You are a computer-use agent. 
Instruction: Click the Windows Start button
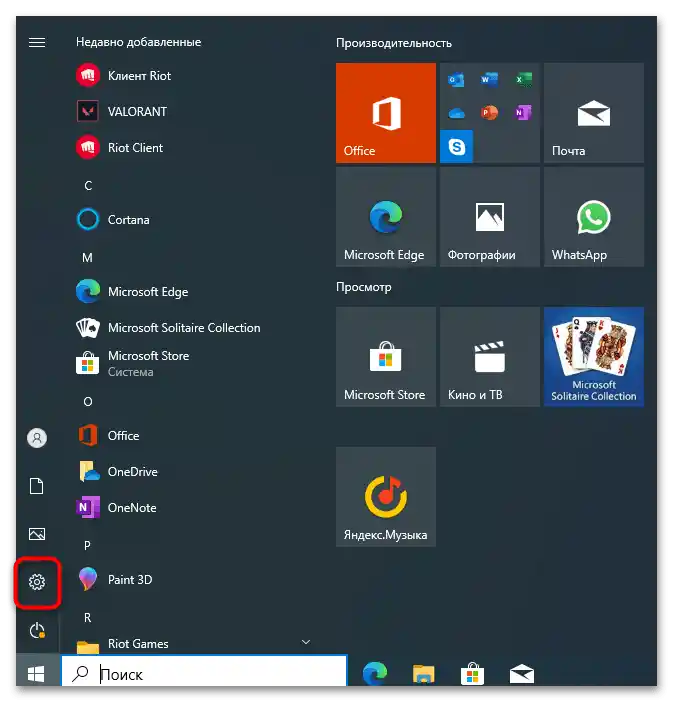point(37,674)
